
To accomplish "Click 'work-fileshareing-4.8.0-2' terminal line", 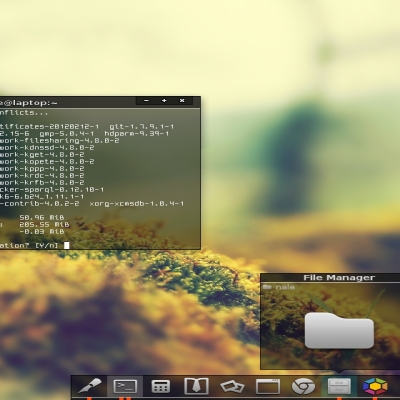I will click(60, 141).
